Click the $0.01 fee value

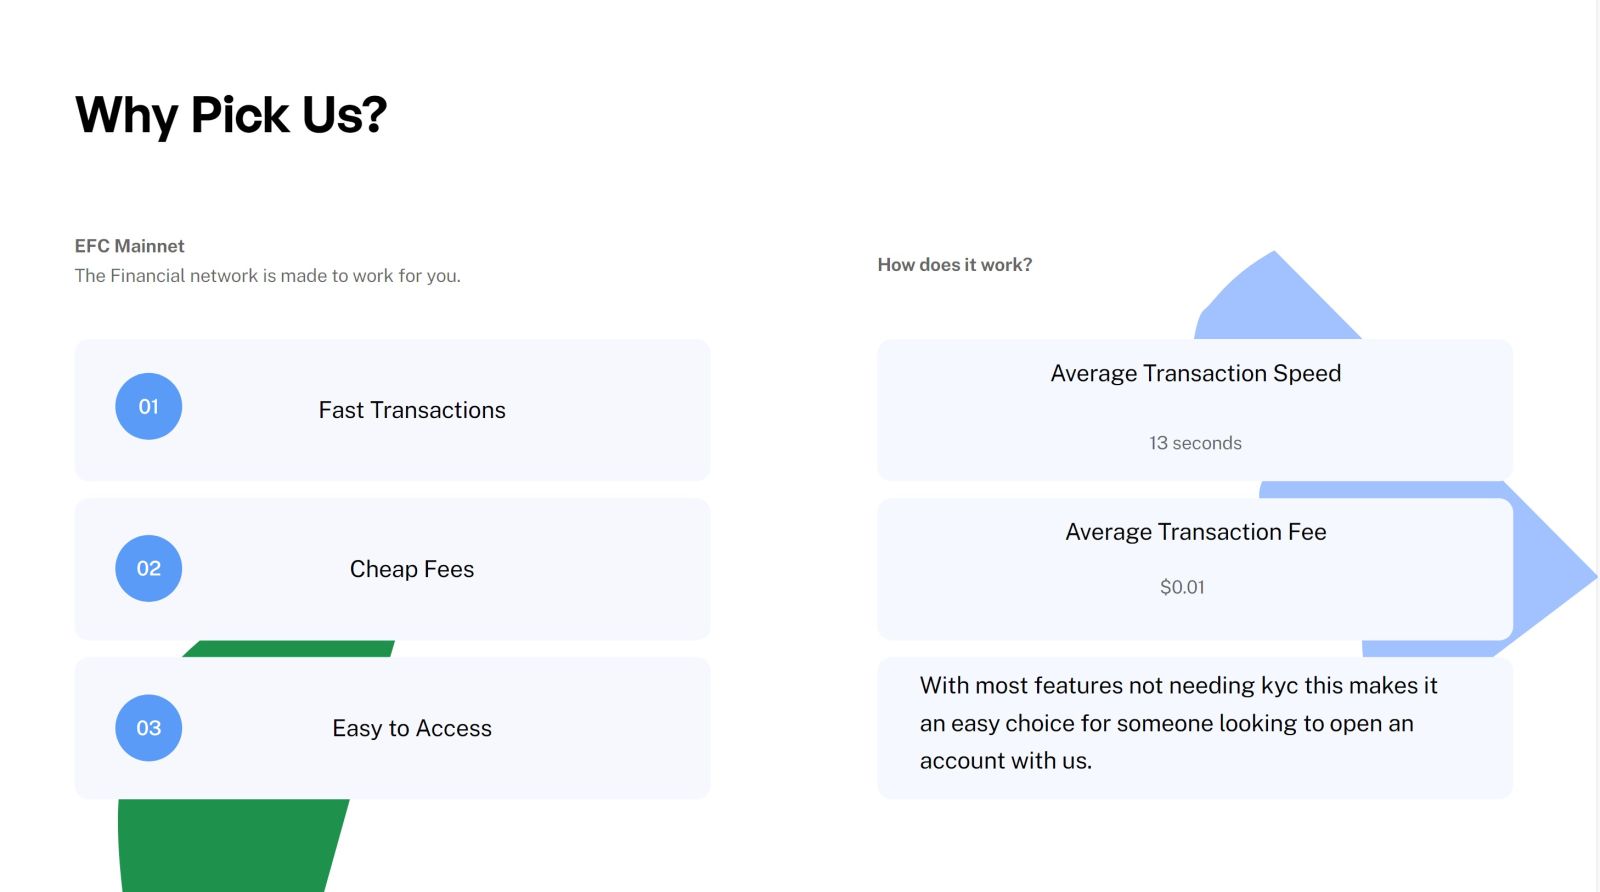pyautogui.click(x=1182, y=587)
